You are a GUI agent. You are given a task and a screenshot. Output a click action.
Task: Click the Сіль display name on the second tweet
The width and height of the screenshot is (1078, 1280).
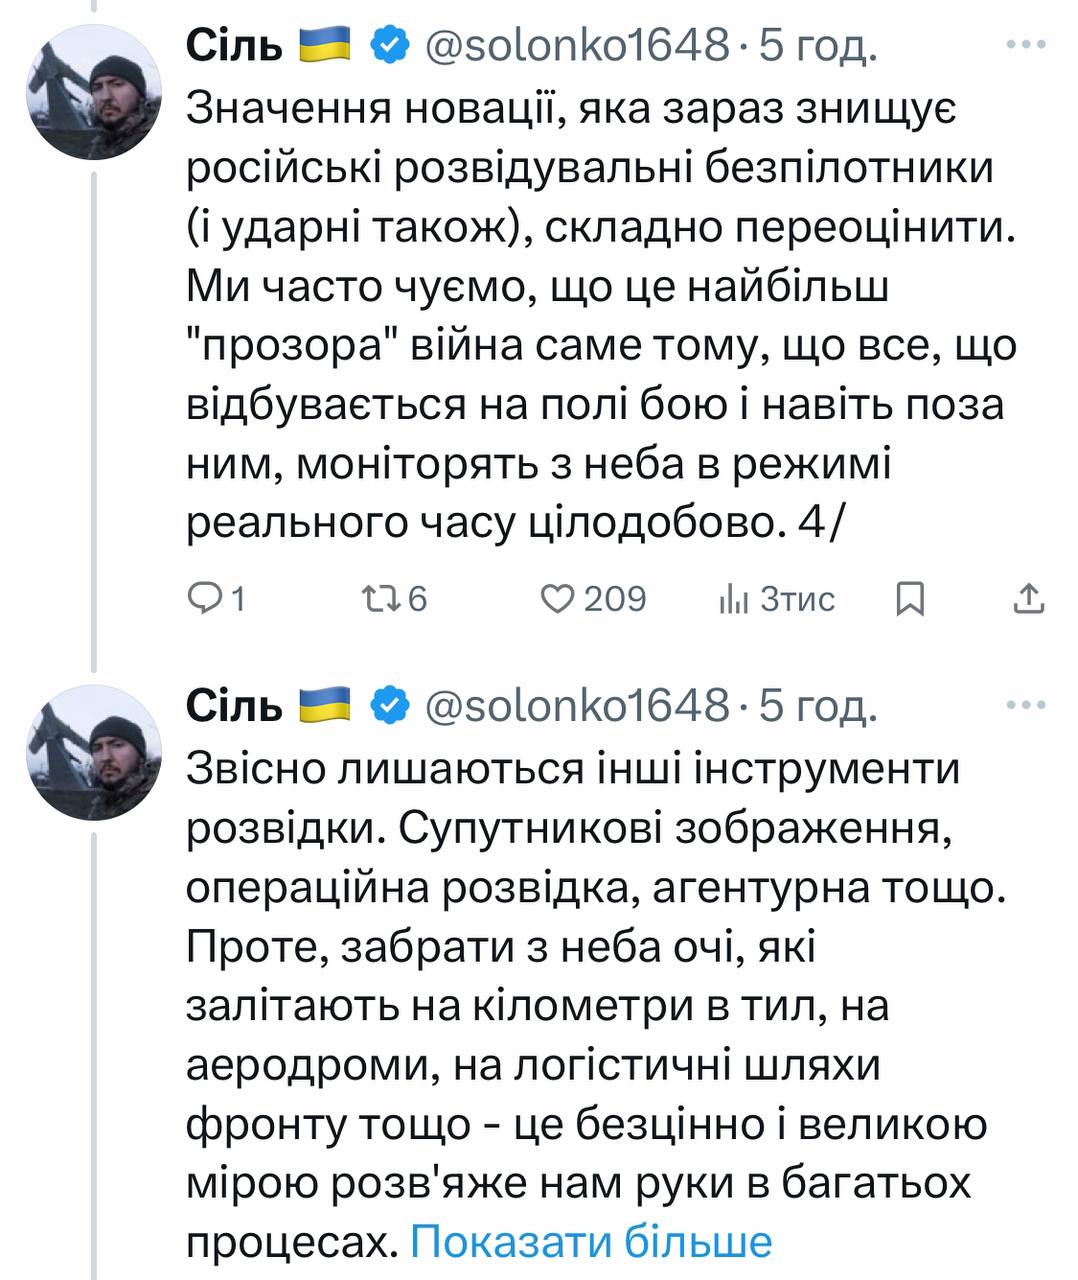tap(235, 706)
